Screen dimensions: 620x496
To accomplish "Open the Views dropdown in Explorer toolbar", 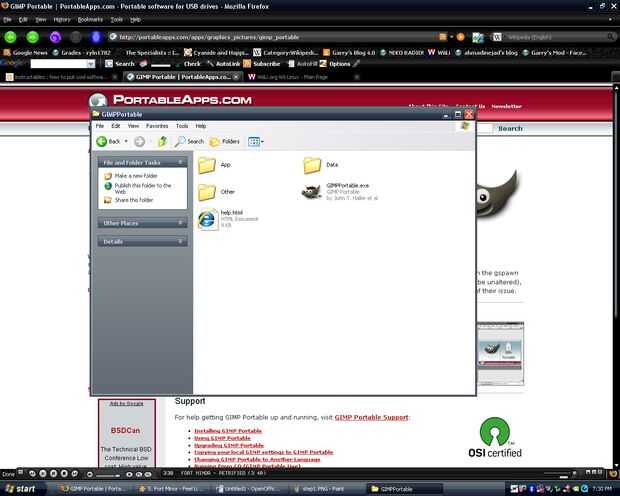I will point(255,141).
